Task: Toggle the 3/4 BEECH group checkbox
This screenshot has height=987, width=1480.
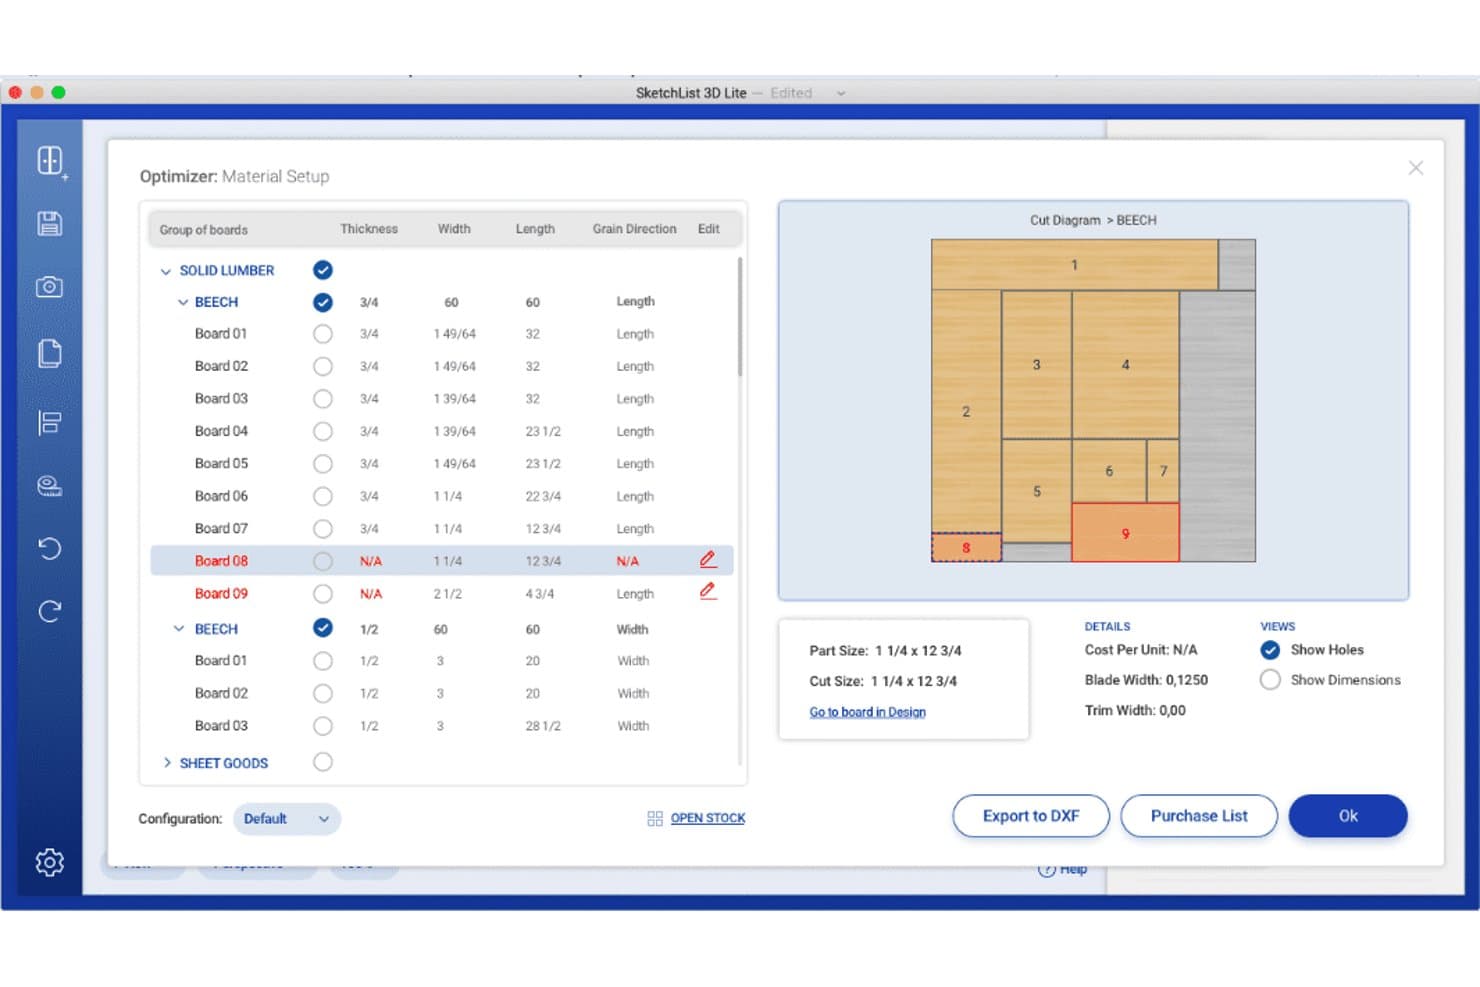Action: coord(323,302)
